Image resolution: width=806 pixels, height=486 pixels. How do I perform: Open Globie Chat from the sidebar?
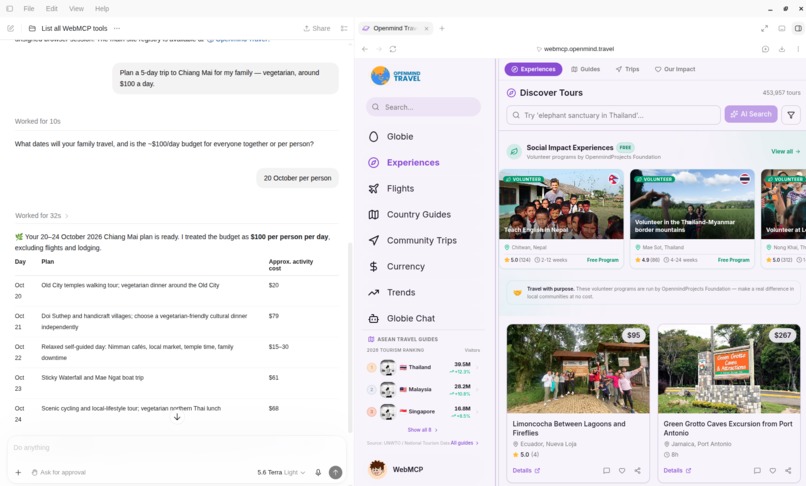click(x=401, y=318)
